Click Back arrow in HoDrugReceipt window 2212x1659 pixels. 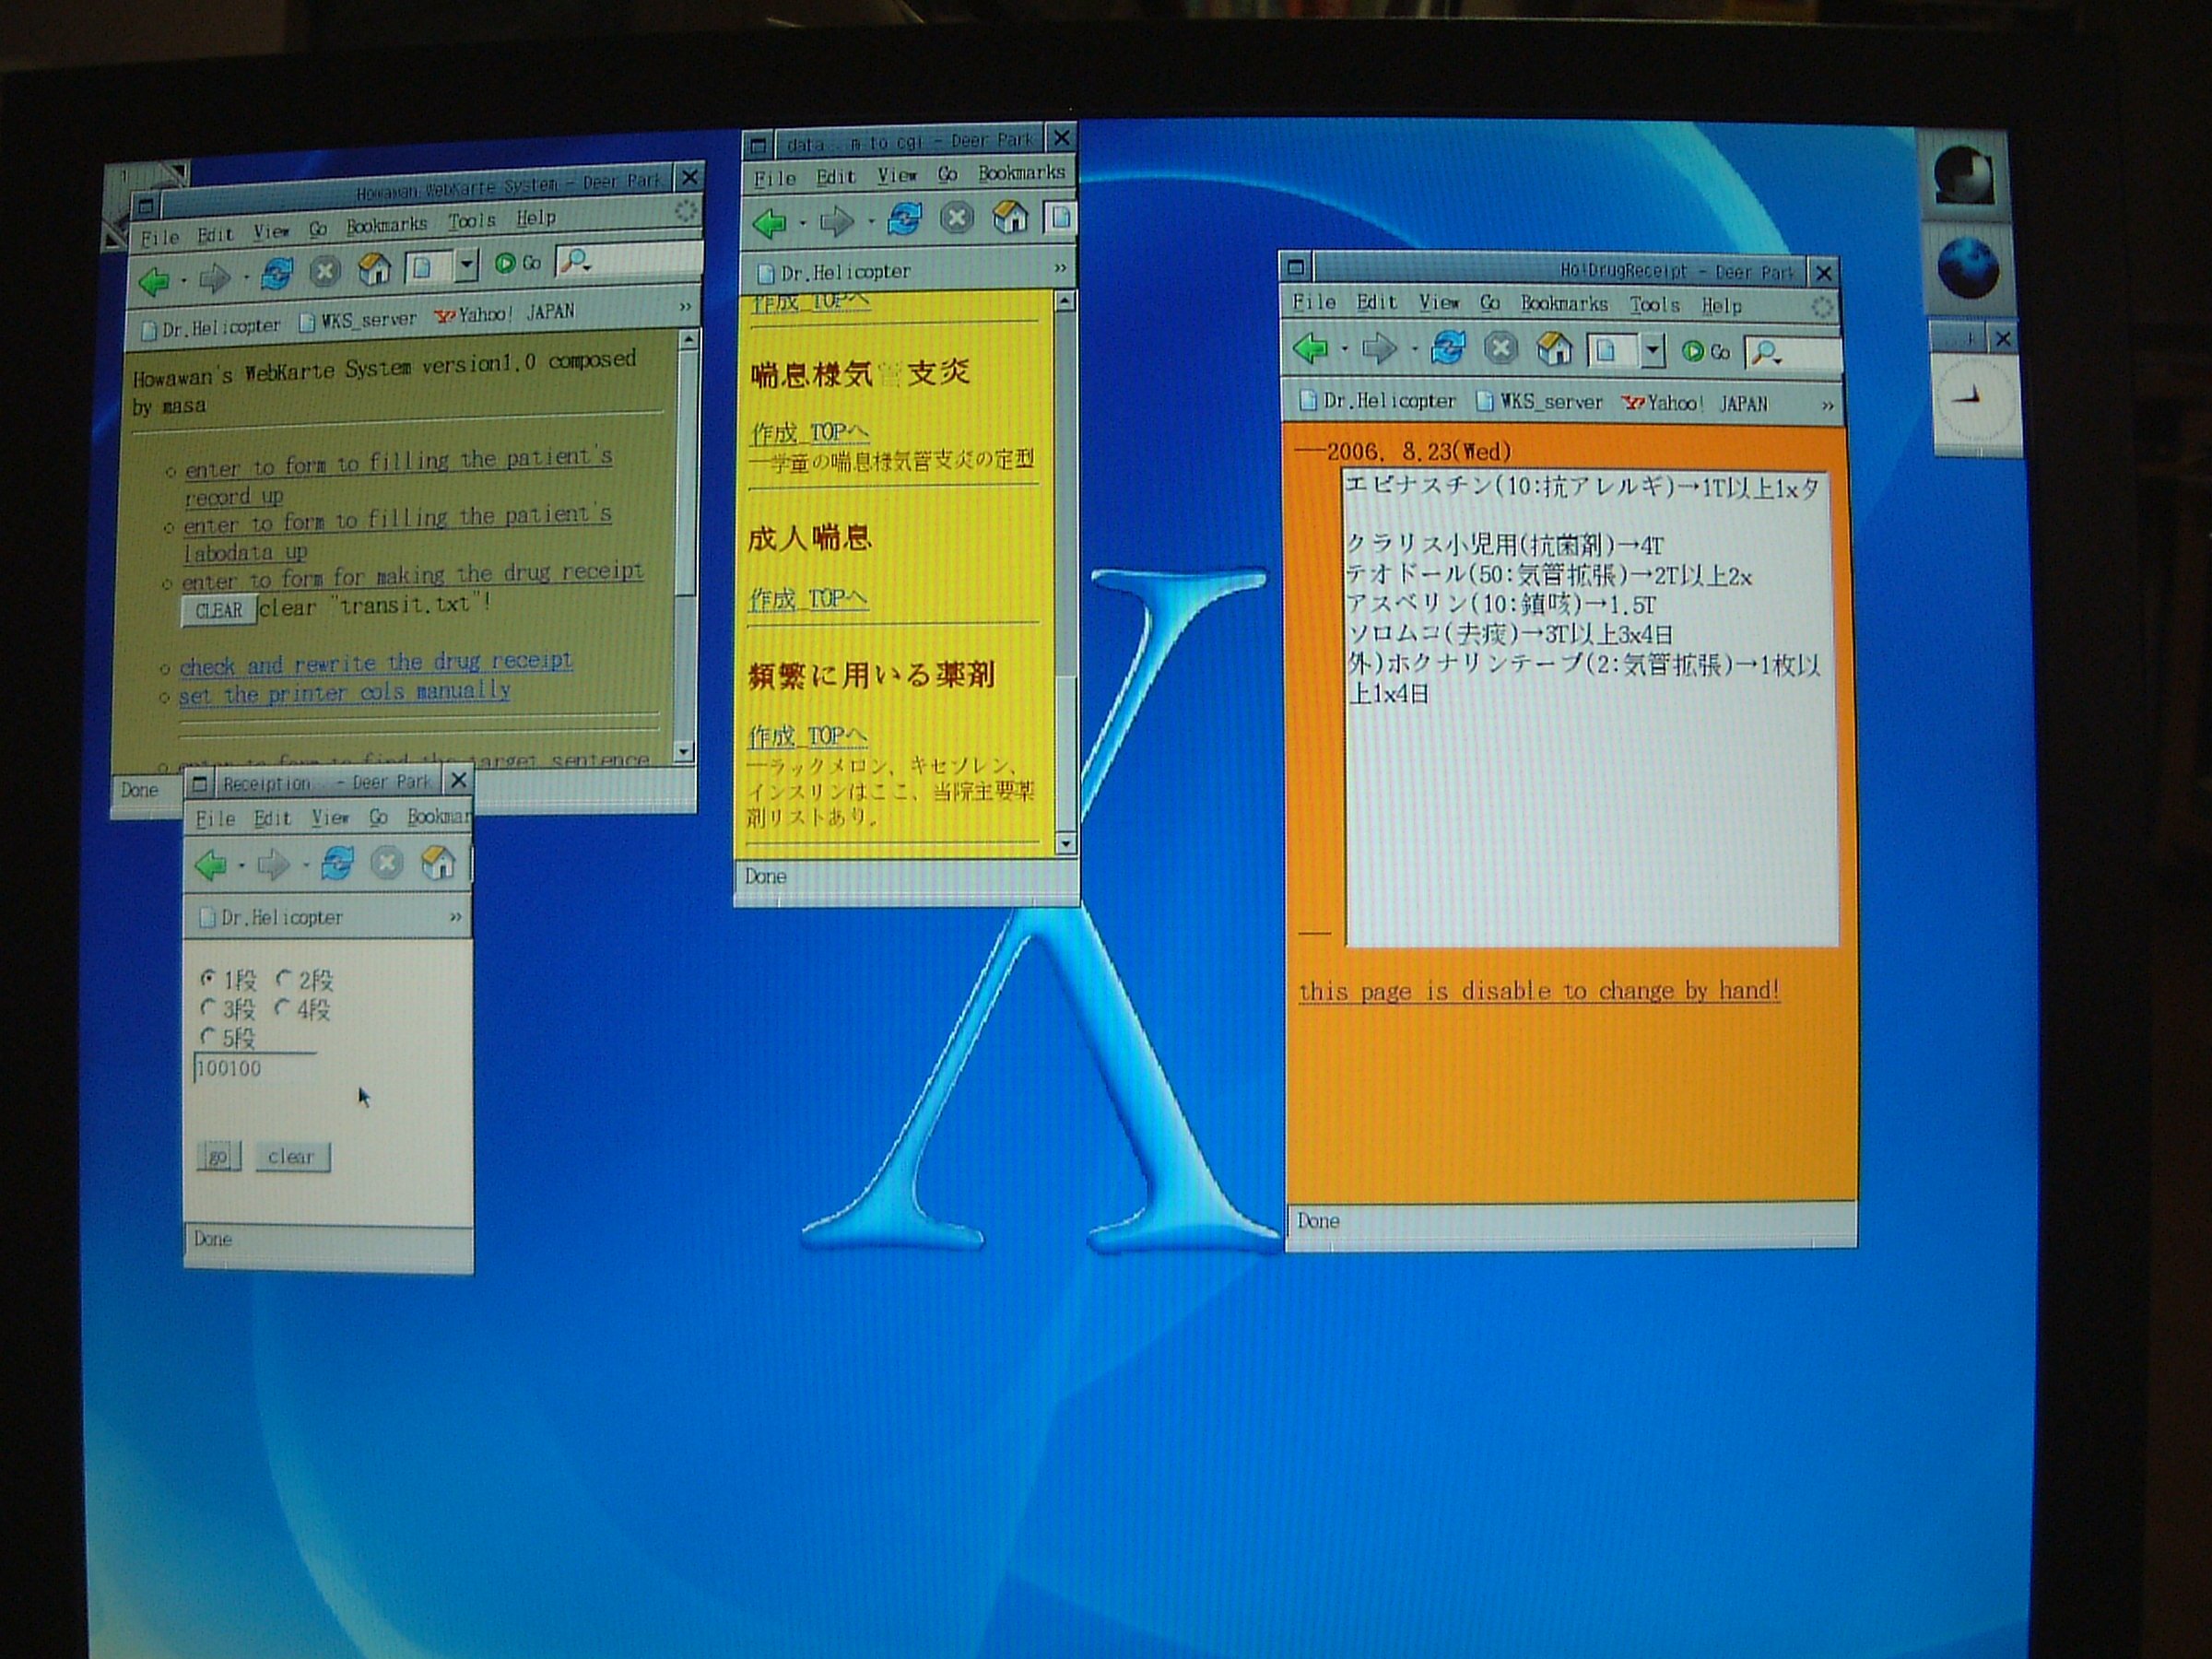tap(1310, 349)
